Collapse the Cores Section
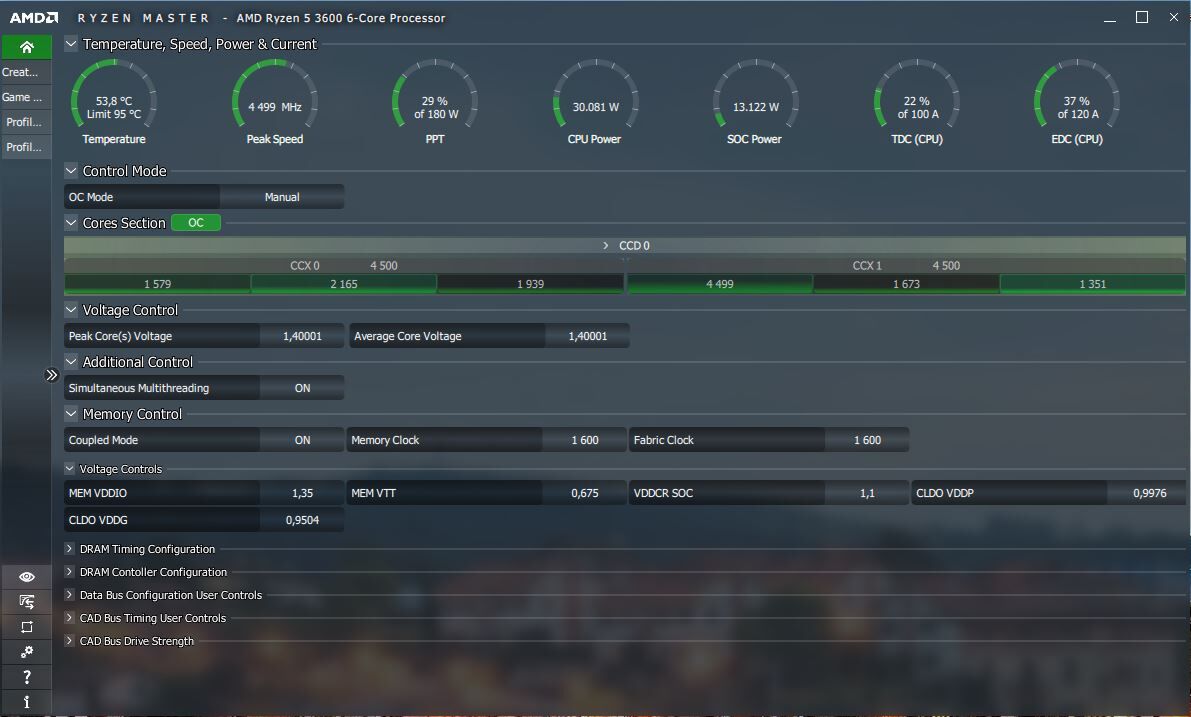This screenshot has height=717, width=1191. pos(71,223)
